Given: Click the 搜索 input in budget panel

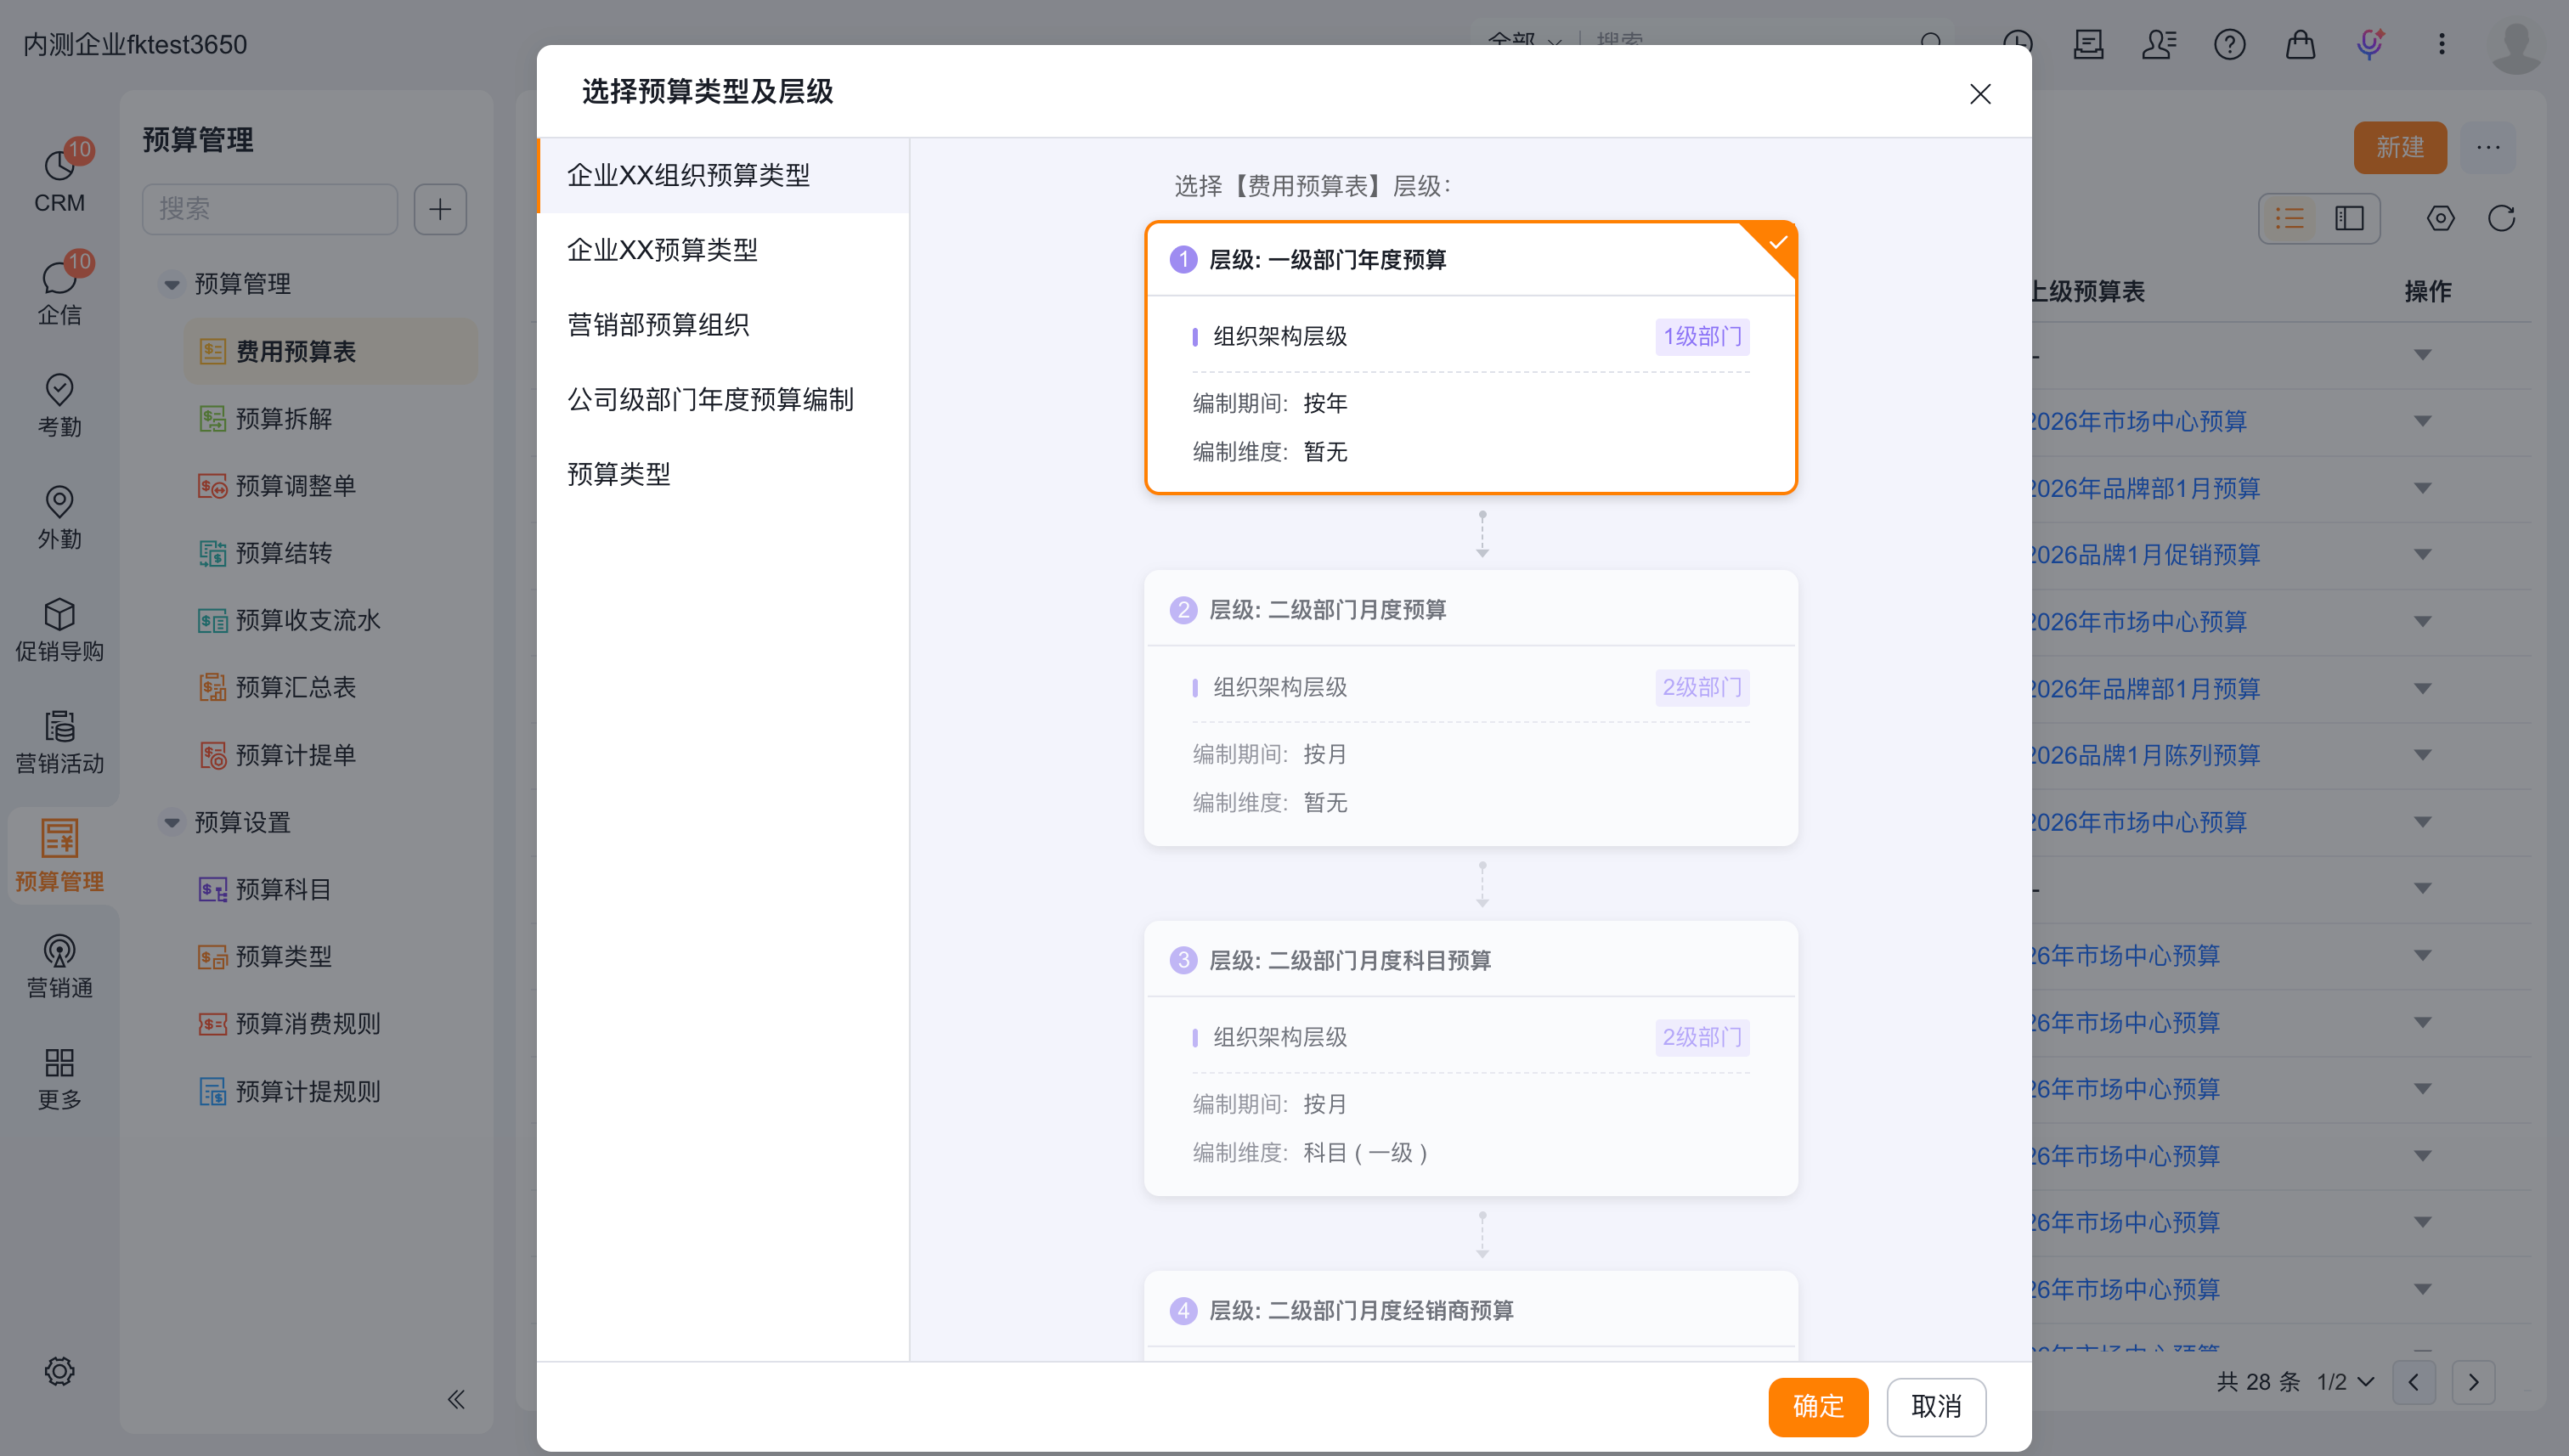Looking at the screenshot, I should pos(269,209).
